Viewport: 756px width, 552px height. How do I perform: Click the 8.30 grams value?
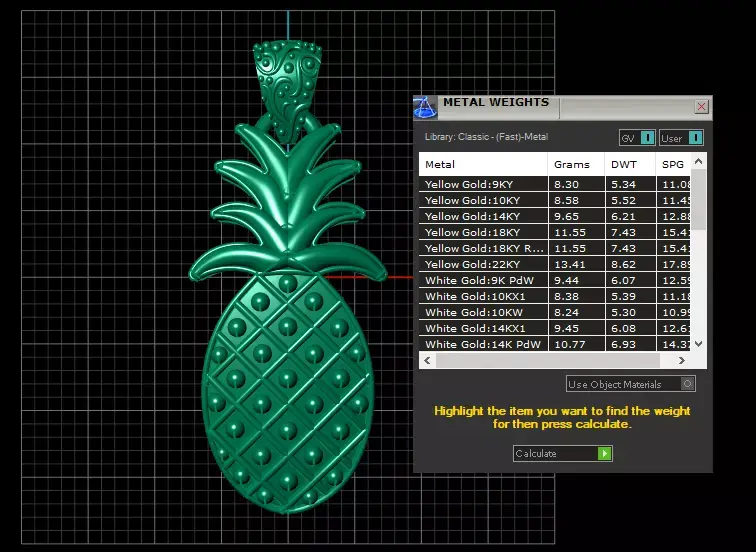566,184
